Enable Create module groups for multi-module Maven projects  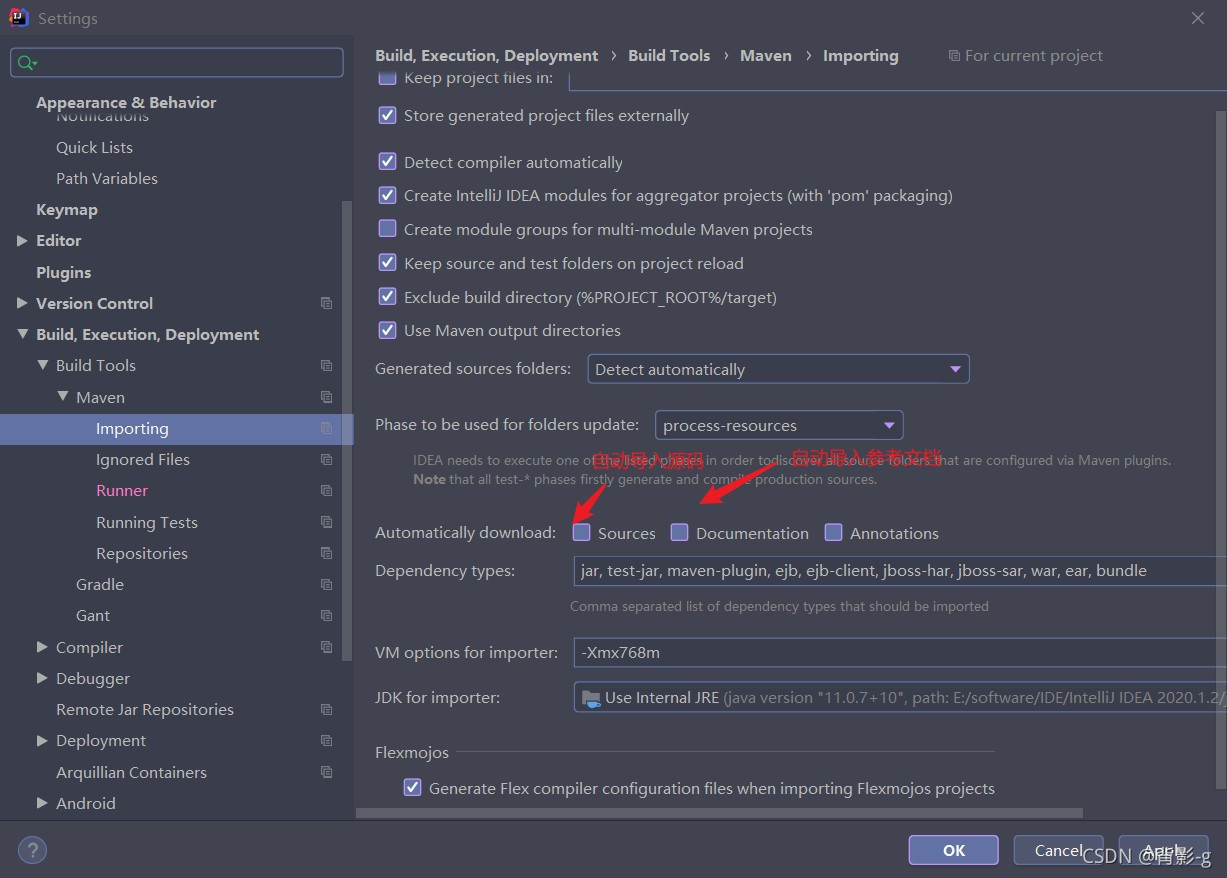point(387,229)
